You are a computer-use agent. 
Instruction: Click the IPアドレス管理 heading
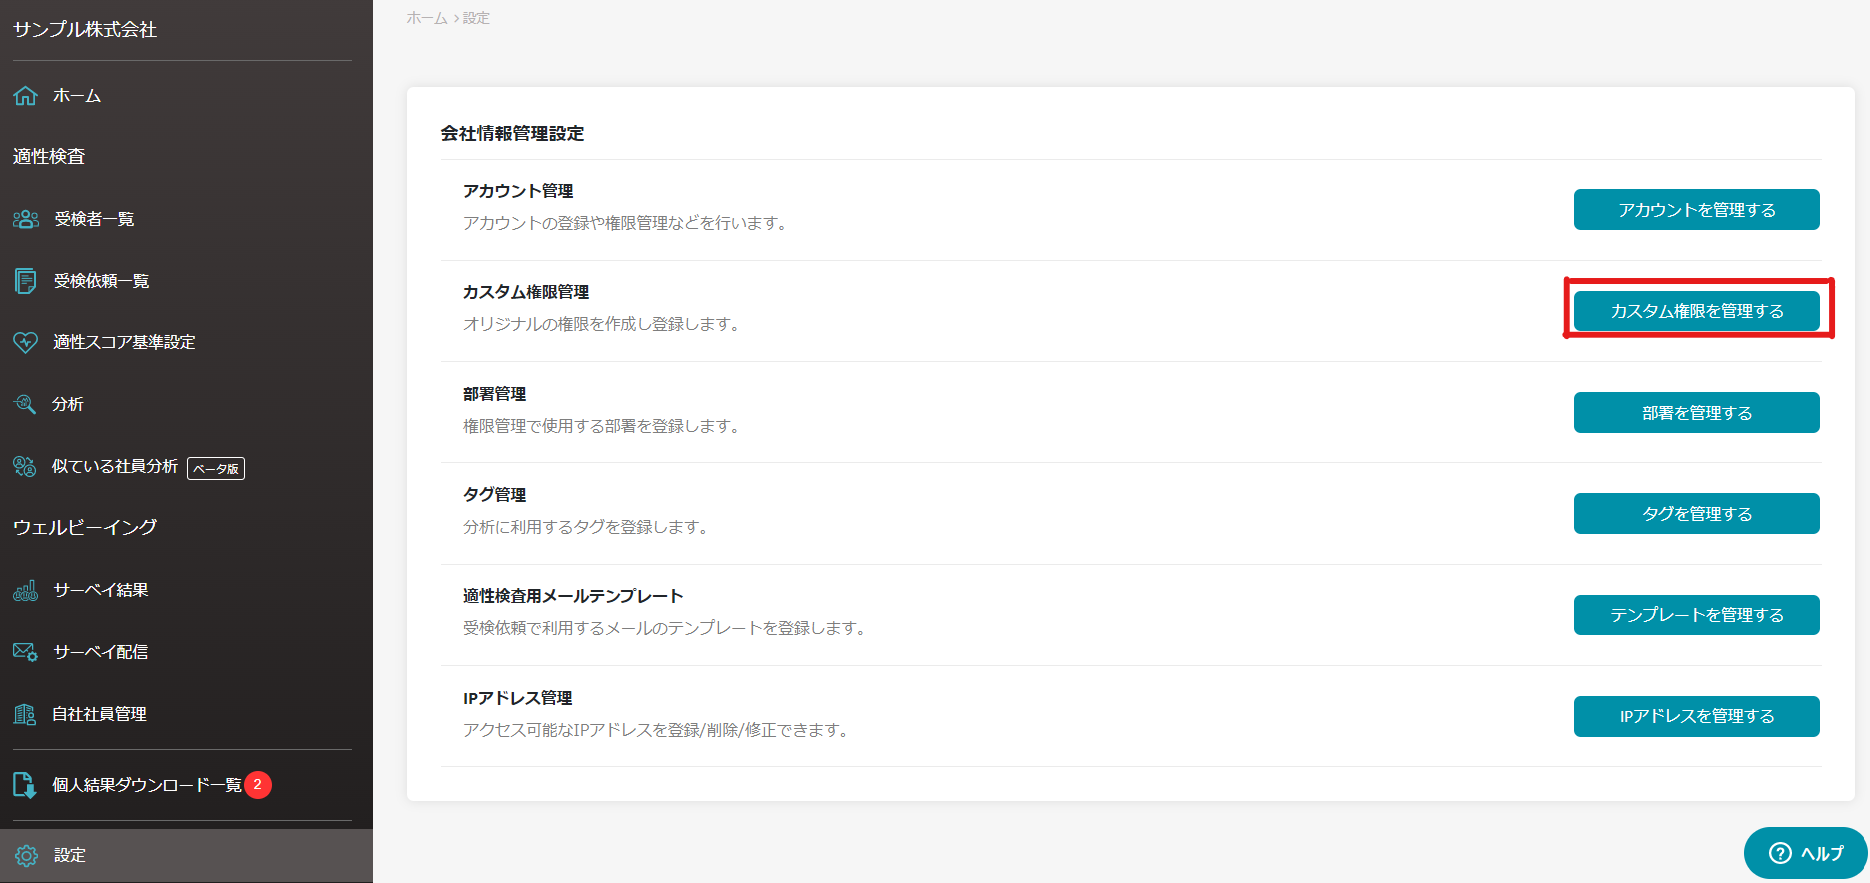click(x=518, y=698)
